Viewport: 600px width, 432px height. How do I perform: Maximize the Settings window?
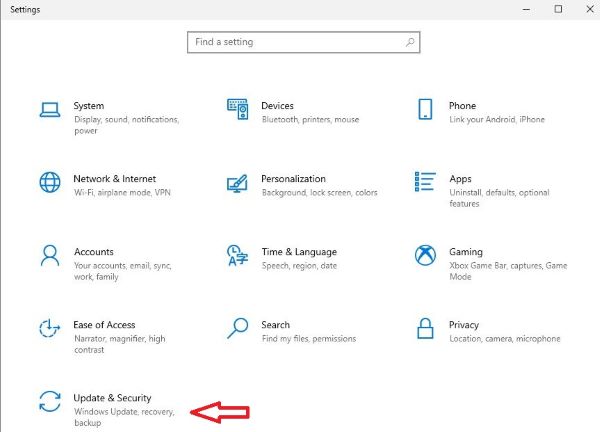tap(558, 9)
